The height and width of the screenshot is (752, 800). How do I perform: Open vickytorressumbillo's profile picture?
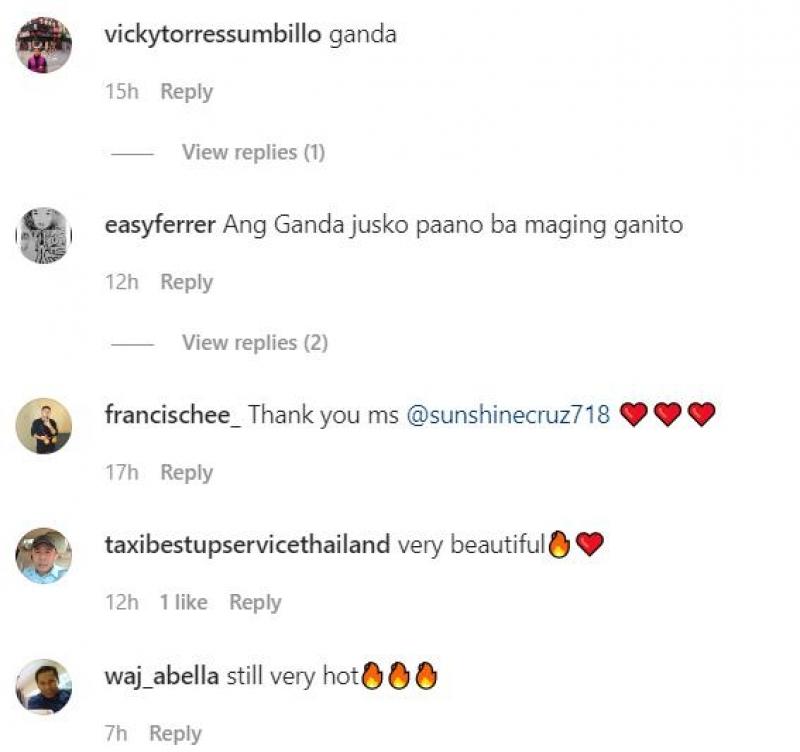click(44, 45)
